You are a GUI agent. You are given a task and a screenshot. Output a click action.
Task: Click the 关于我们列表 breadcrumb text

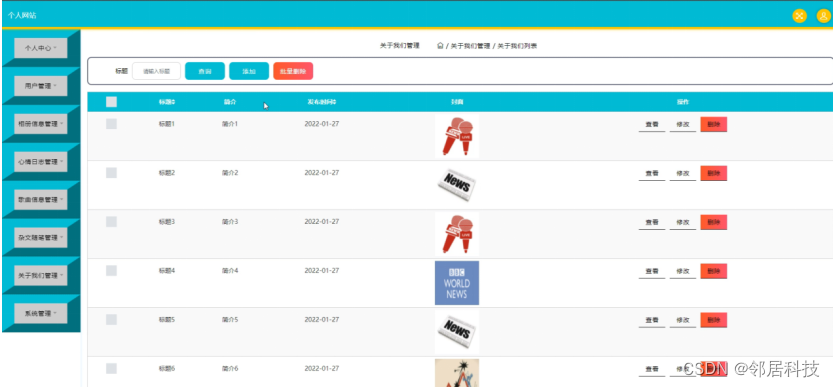click(x=517, y=46)
